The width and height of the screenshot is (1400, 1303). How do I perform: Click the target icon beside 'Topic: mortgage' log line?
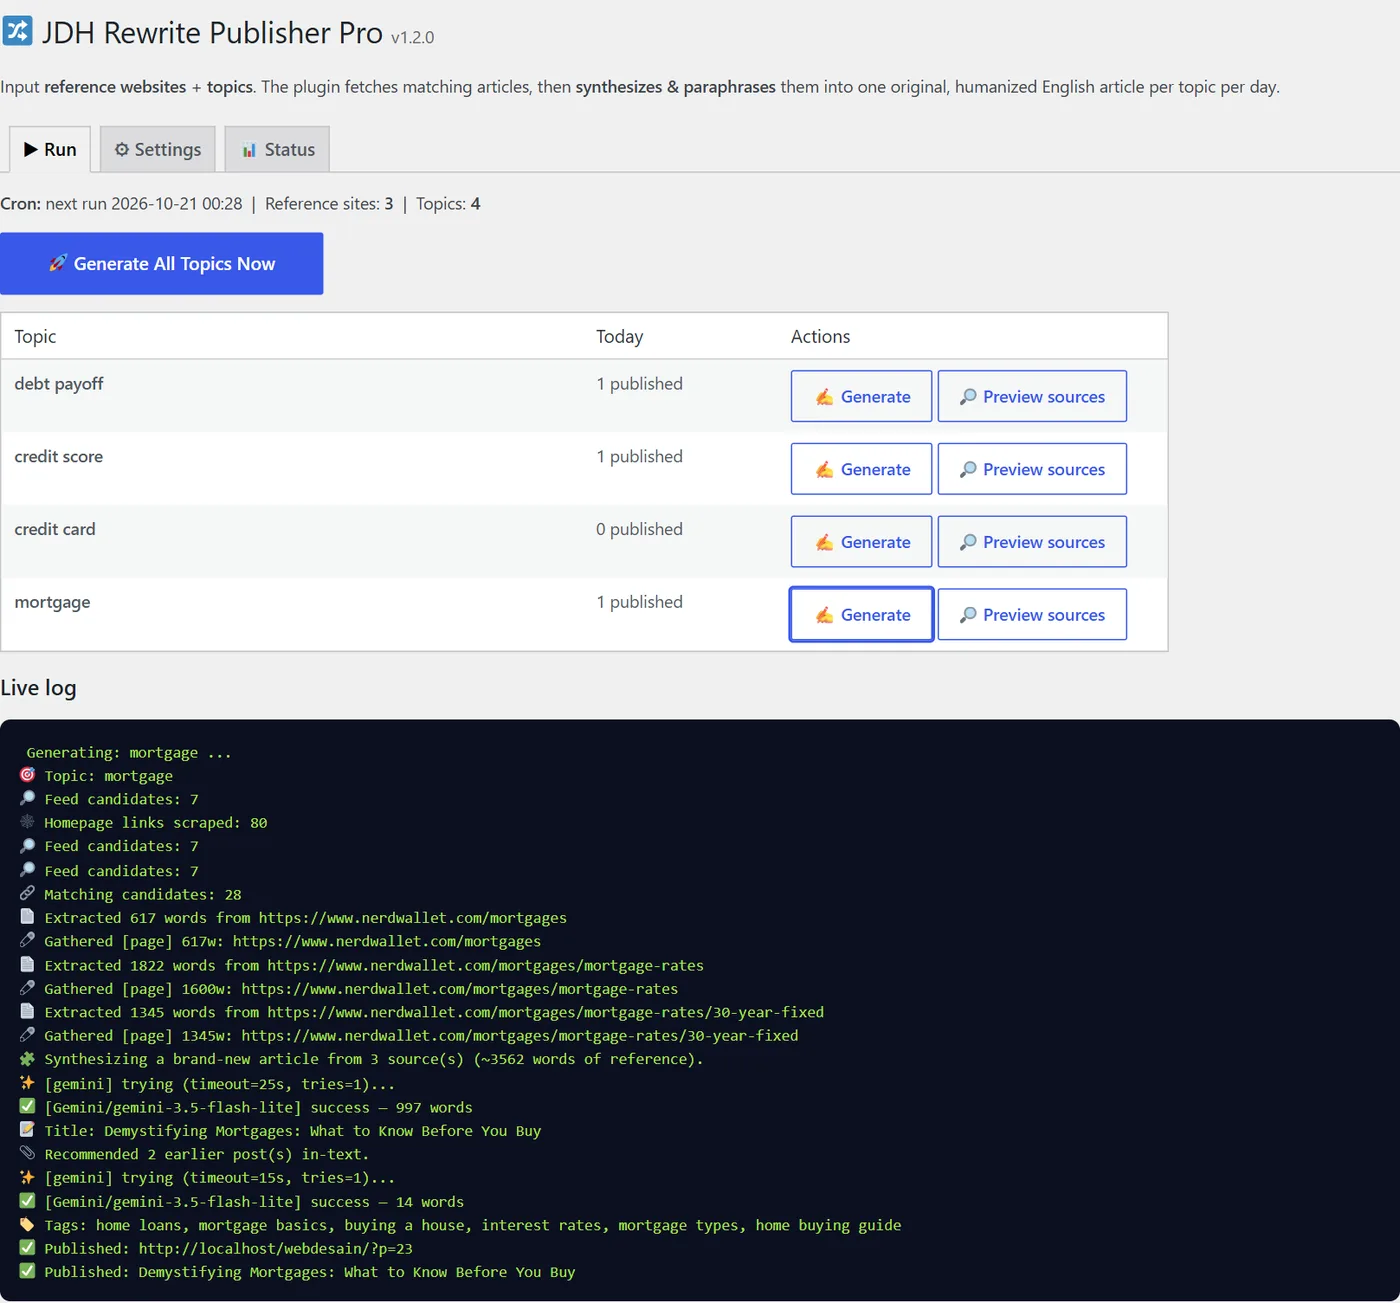pos(27,775)
